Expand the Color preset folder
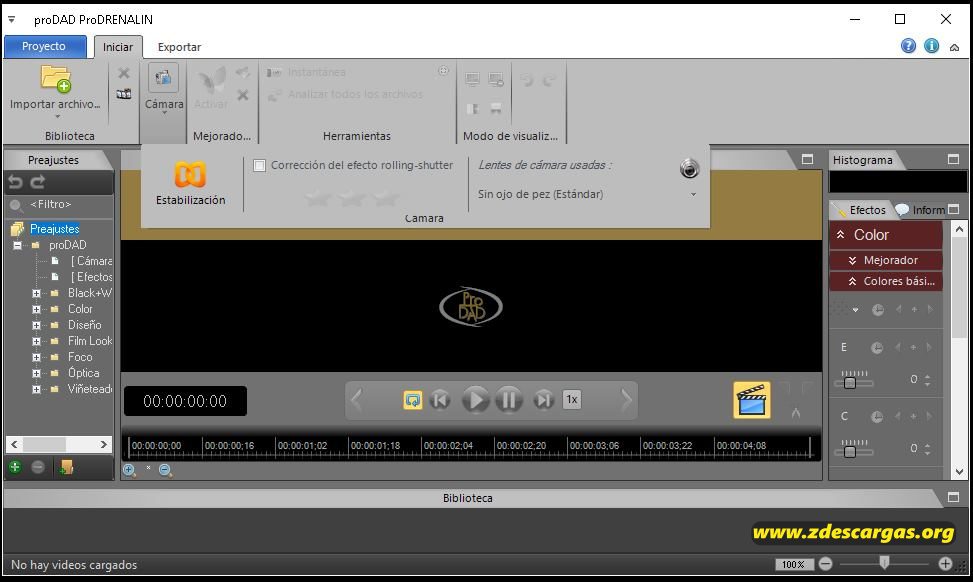This screenshot has height=582, width=973. click(x=36, y=309)
